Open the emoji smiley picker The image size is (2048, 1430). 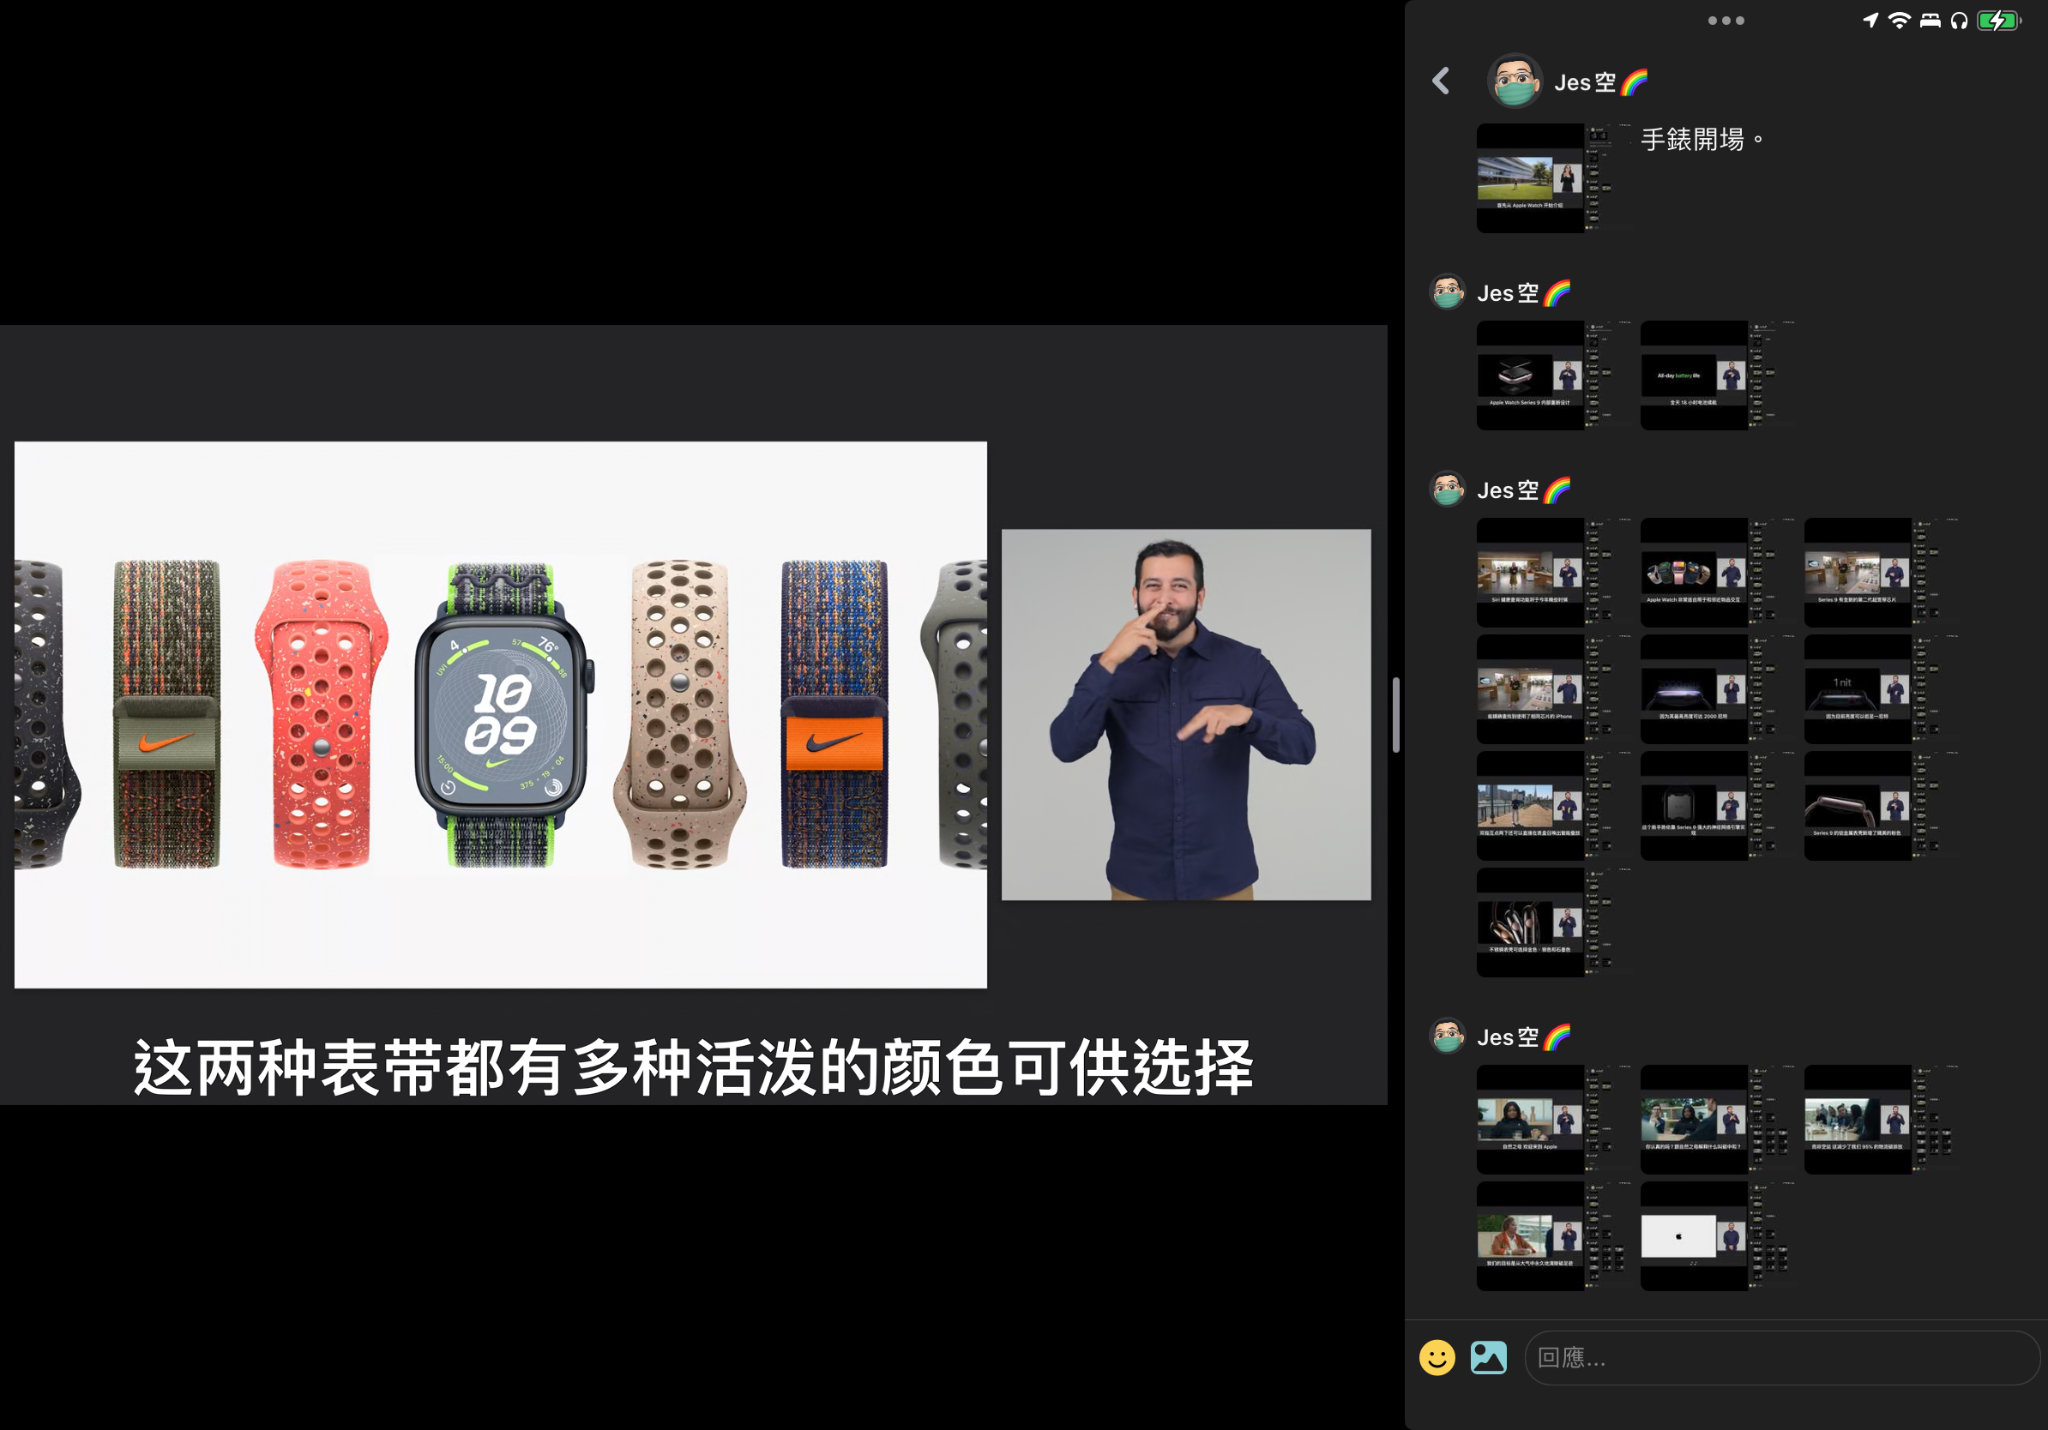coord(1437,1357)
